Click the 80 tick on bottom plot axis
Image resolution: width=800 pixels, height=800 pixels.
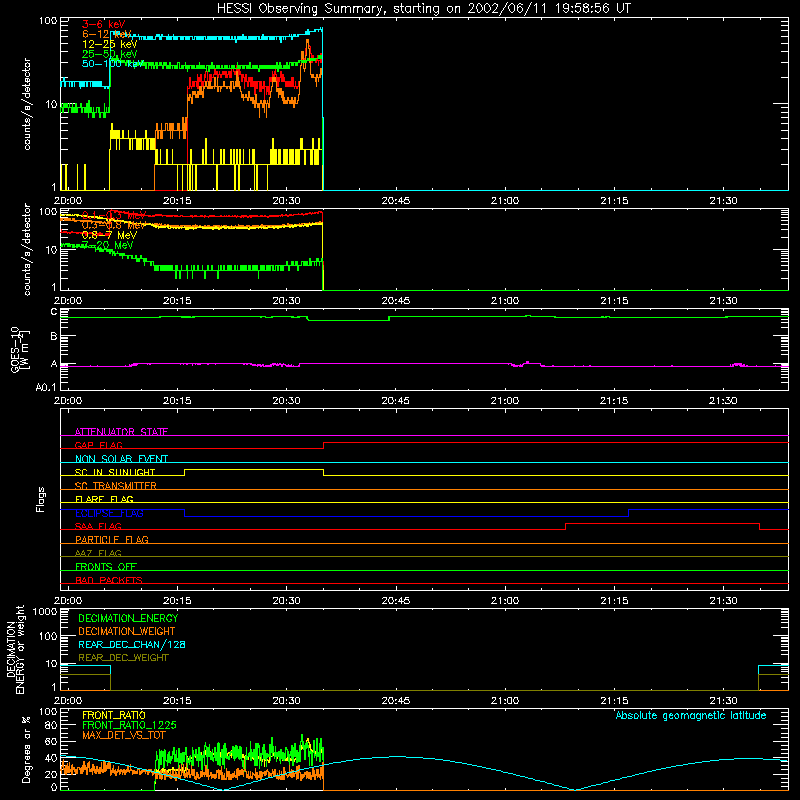tap(51, 725)
